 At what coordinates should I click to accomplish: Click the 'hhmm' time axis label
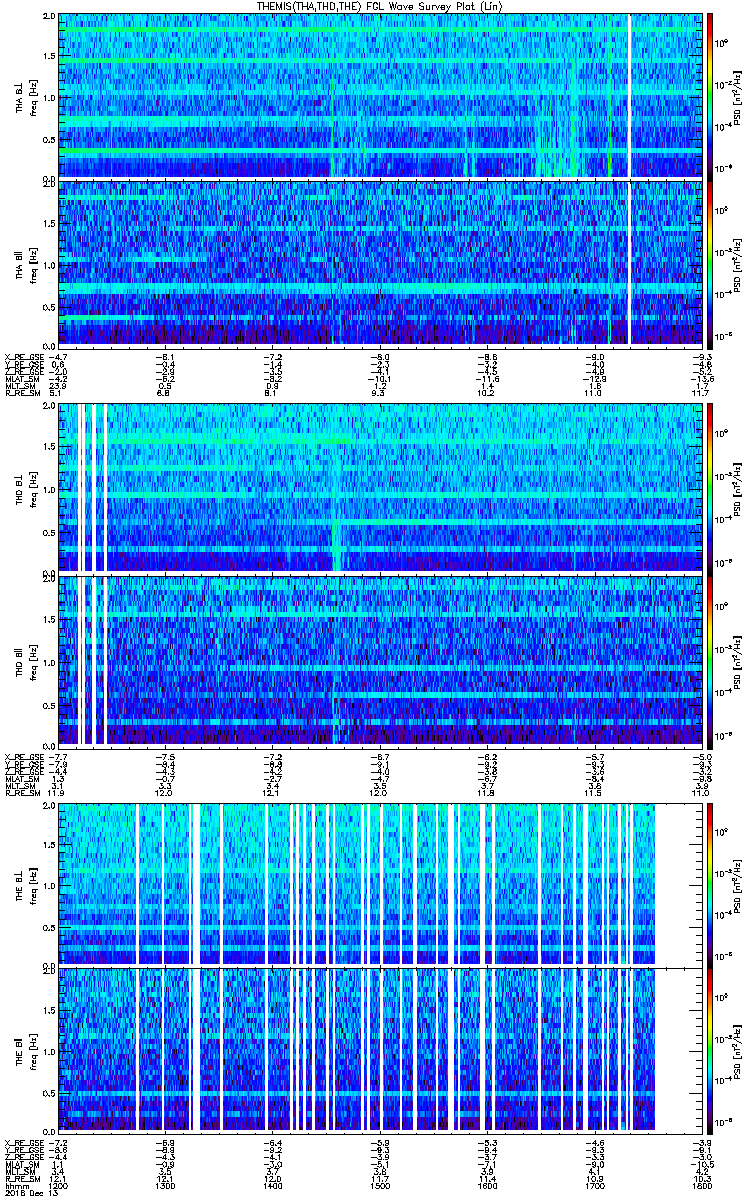pos(17,1186)
